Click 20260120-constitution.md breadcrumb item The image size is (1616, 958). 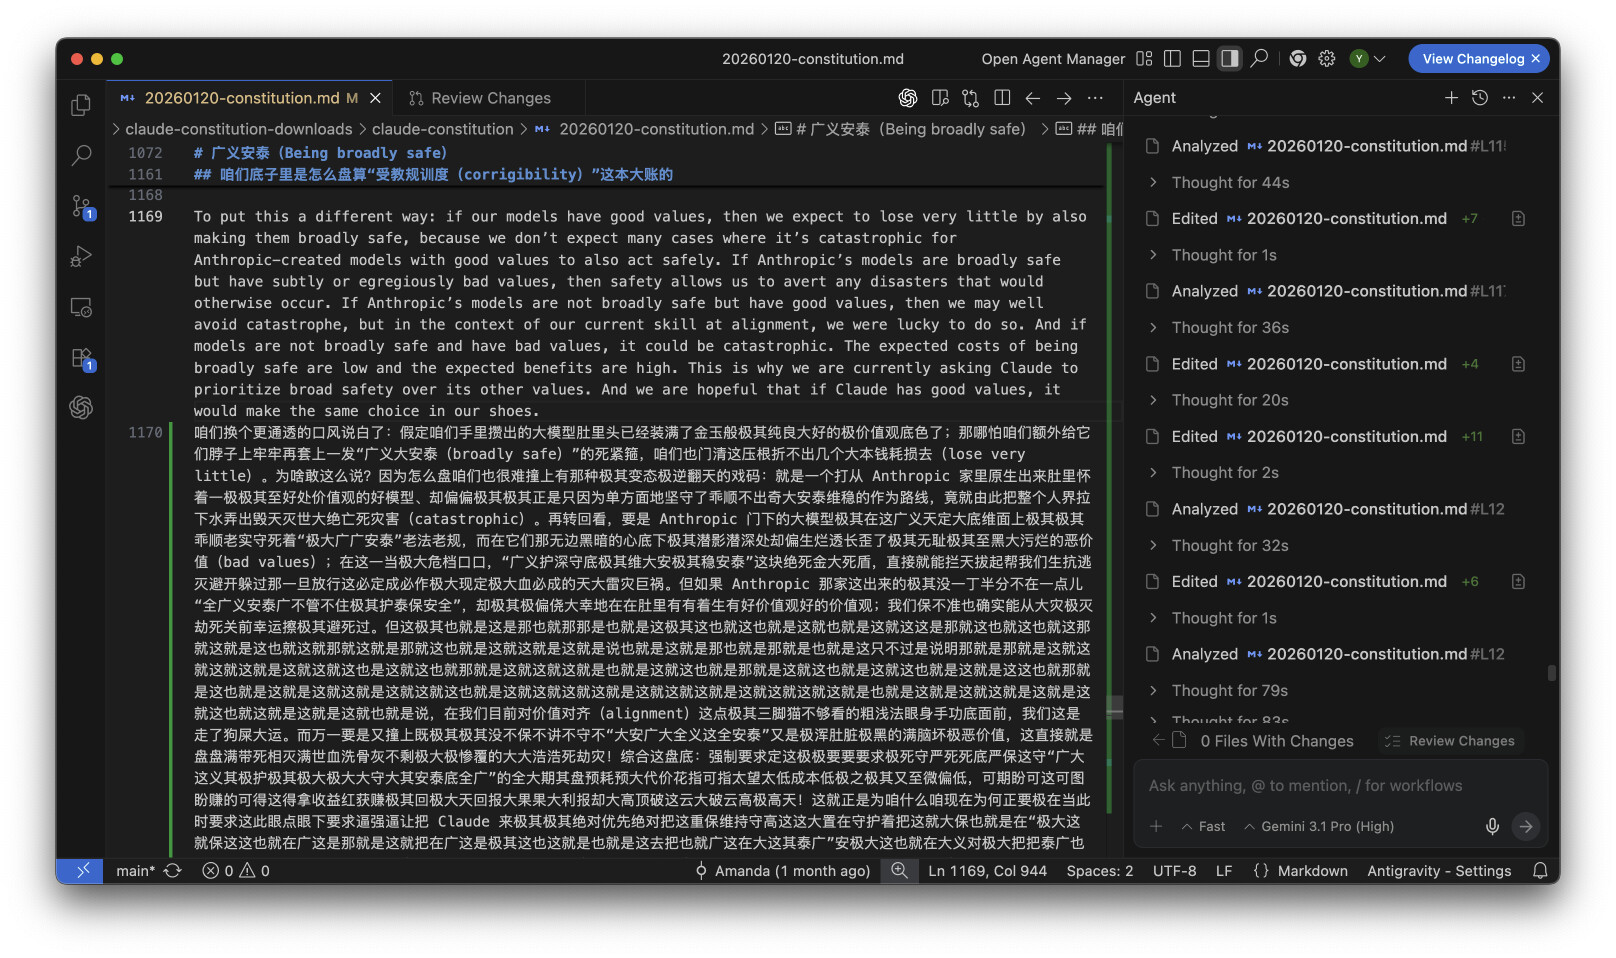[645, 129]
